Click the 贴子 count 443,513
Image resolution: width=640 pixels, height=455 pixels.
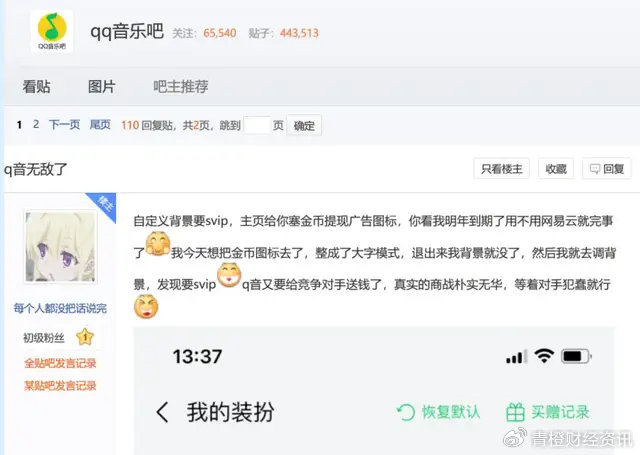(299, 33)
